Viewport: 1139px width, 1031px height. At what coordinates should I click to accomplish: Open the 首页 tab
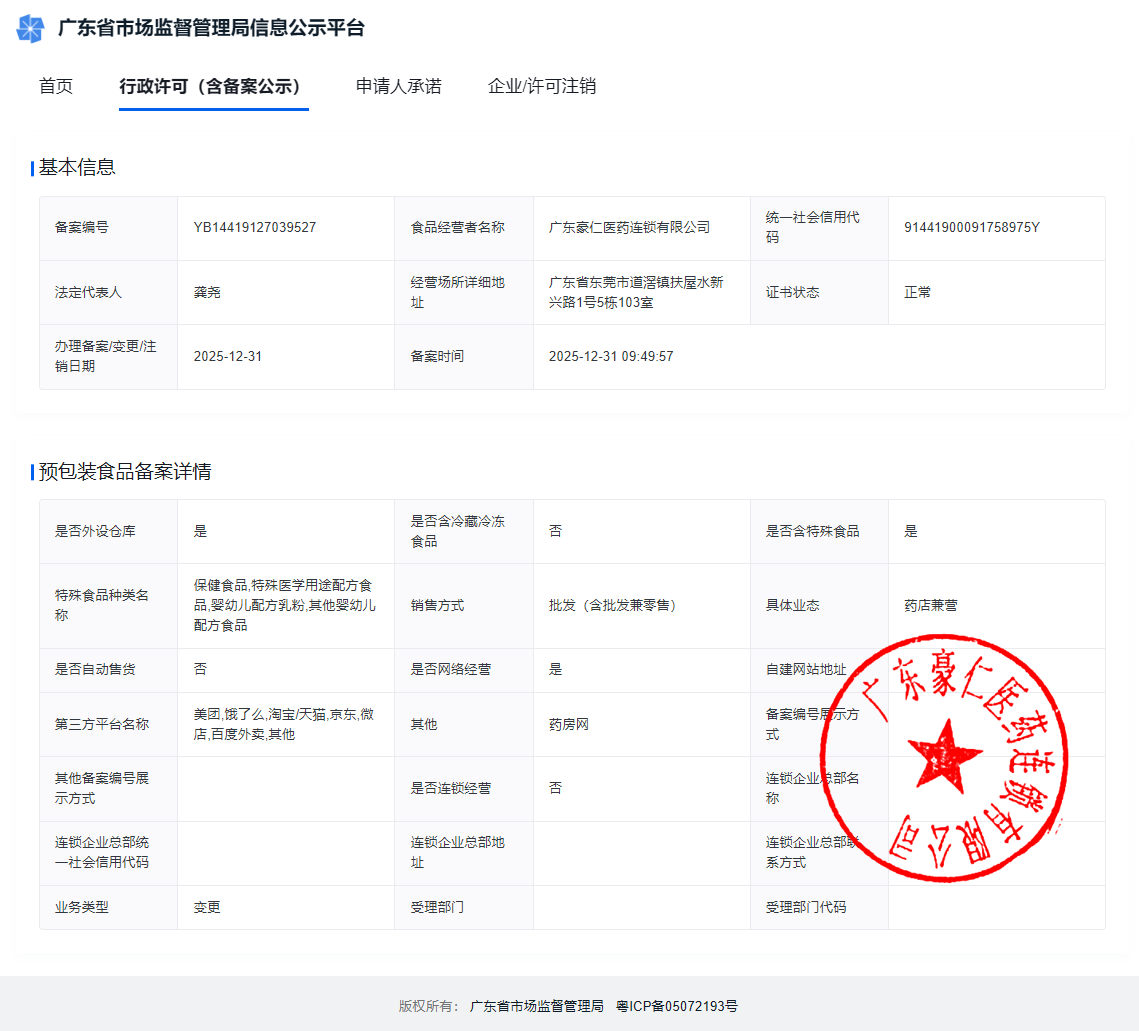[56, 86]
